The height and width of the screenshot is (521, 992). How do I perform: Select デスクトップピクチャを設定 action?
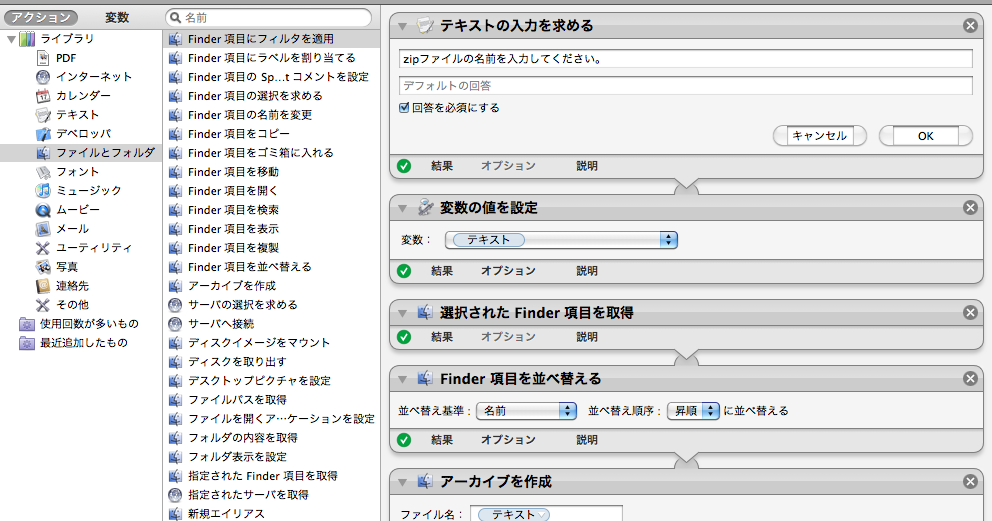point(271,381)
